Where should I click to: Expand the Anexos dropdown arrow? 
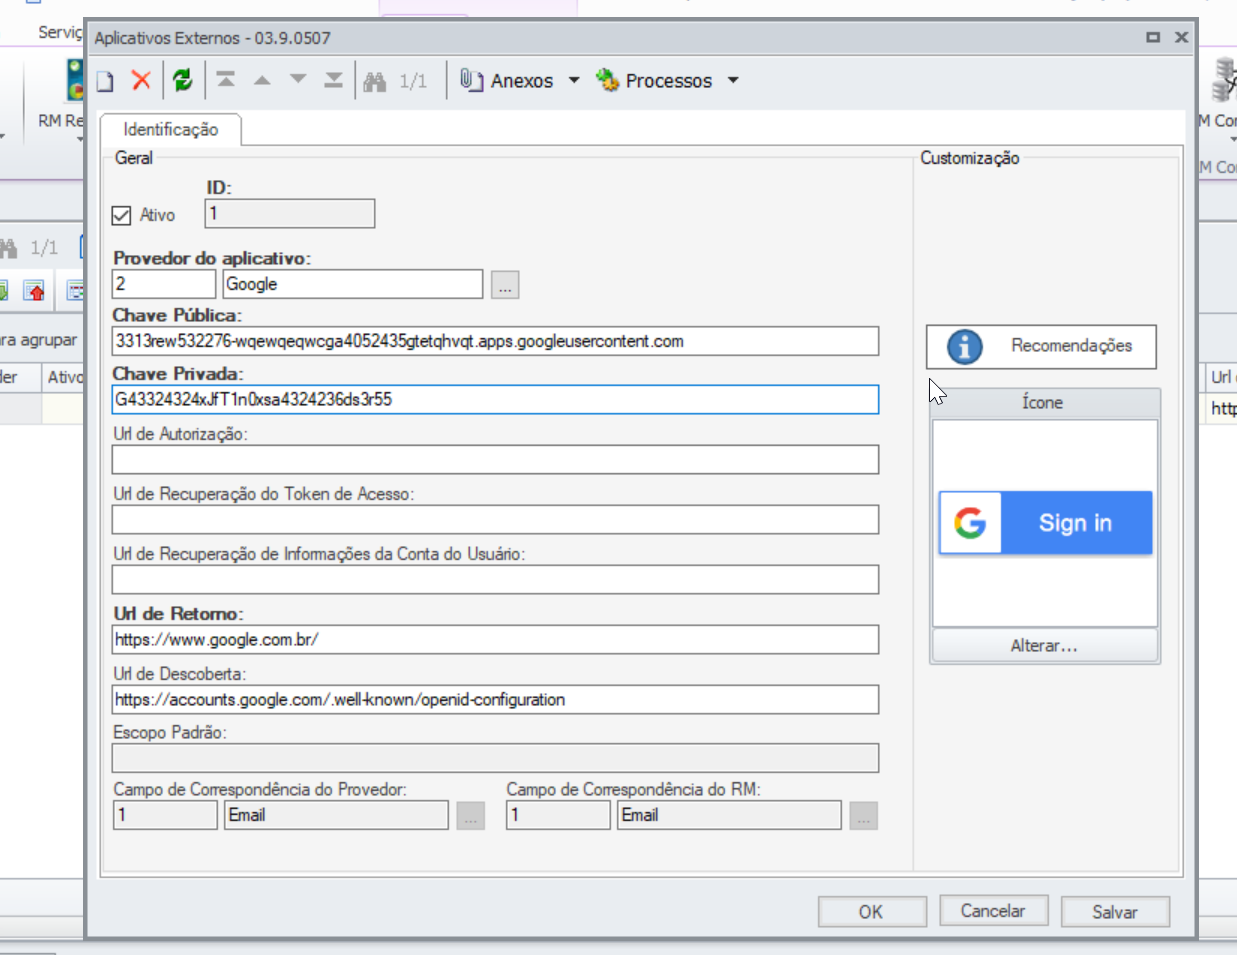click(x=574, y=80)
